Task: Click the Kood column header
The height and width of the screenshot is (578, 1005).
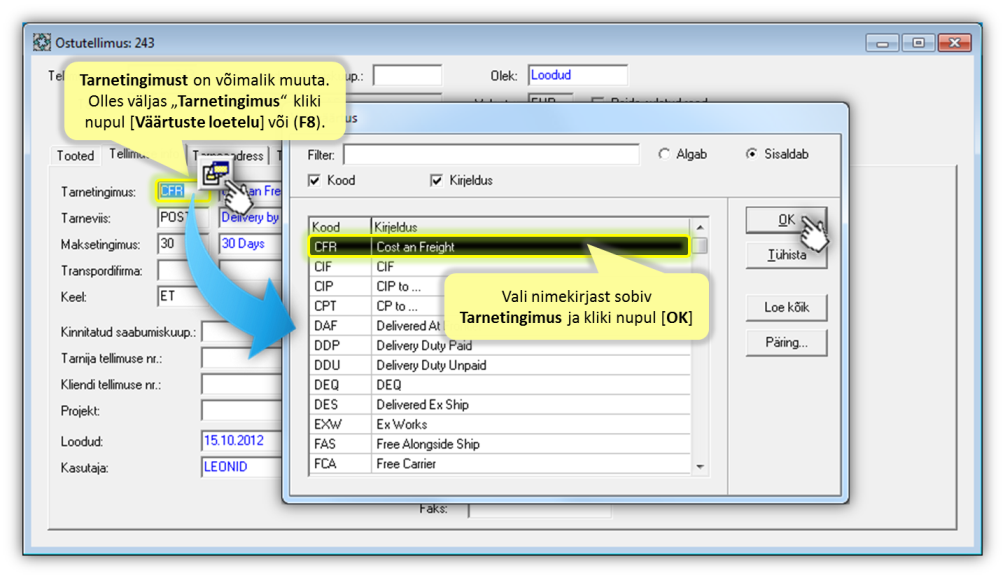Action: point(340,227)
